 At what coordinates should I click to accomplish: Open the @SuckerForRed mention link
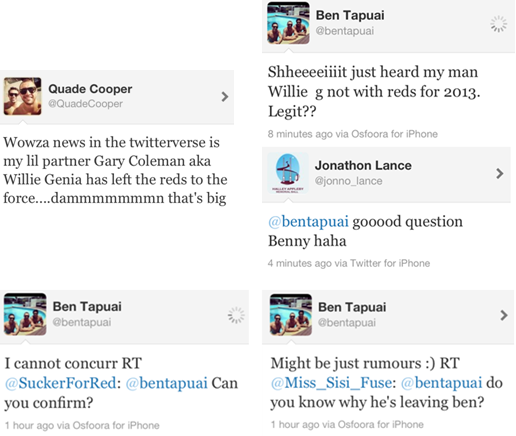(x=60, y=383)
